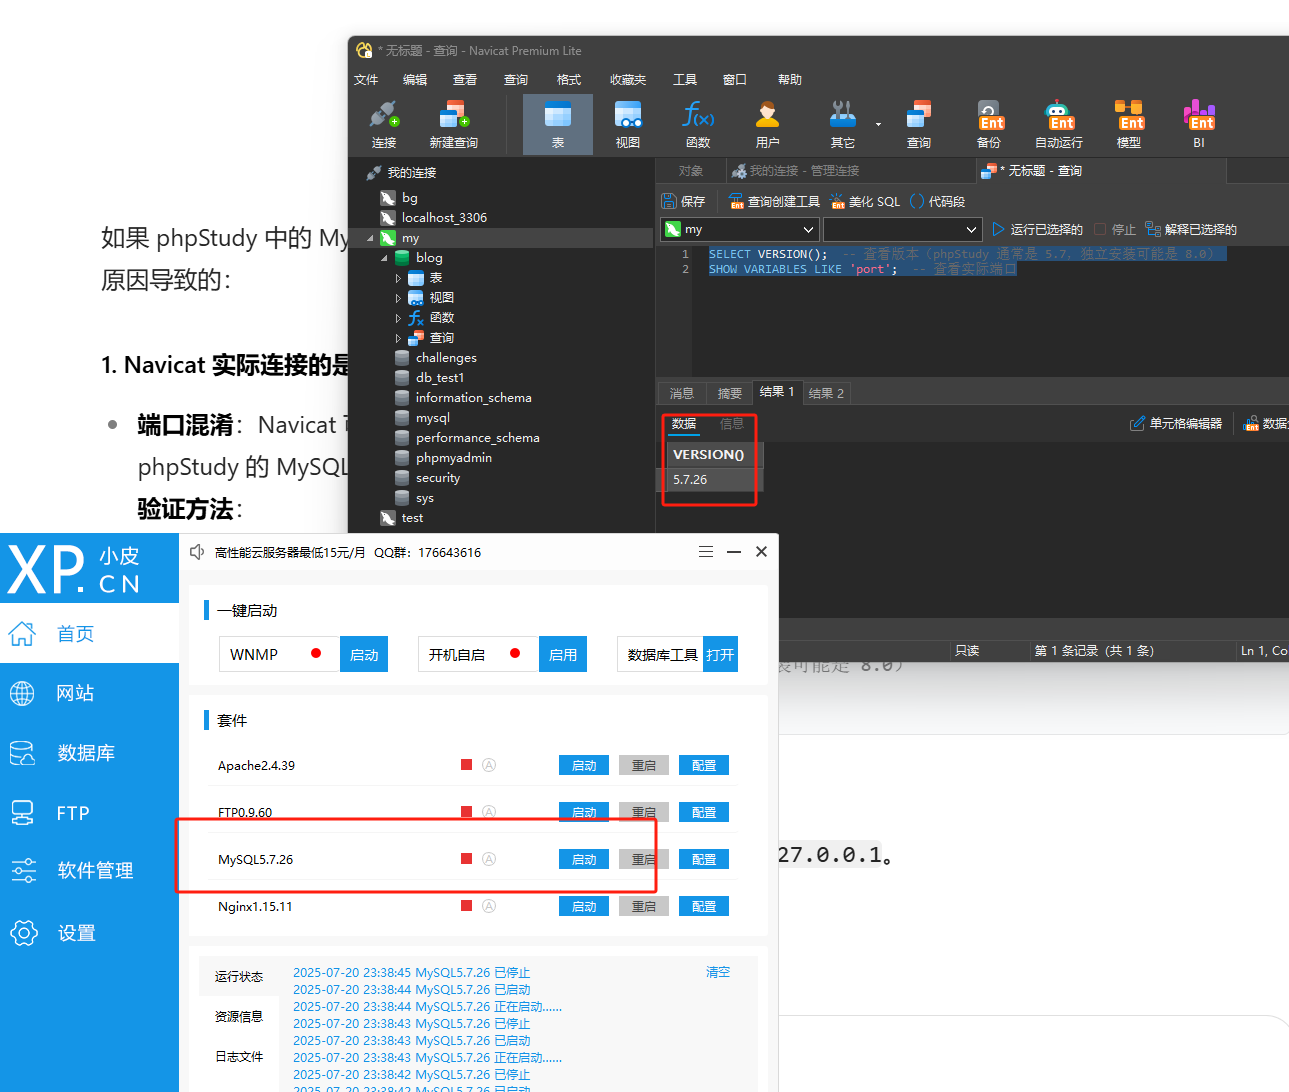Screen dimensions: 1289x1092
Task: Switch to the 结果 2 result tab
Action: (826, 393)
